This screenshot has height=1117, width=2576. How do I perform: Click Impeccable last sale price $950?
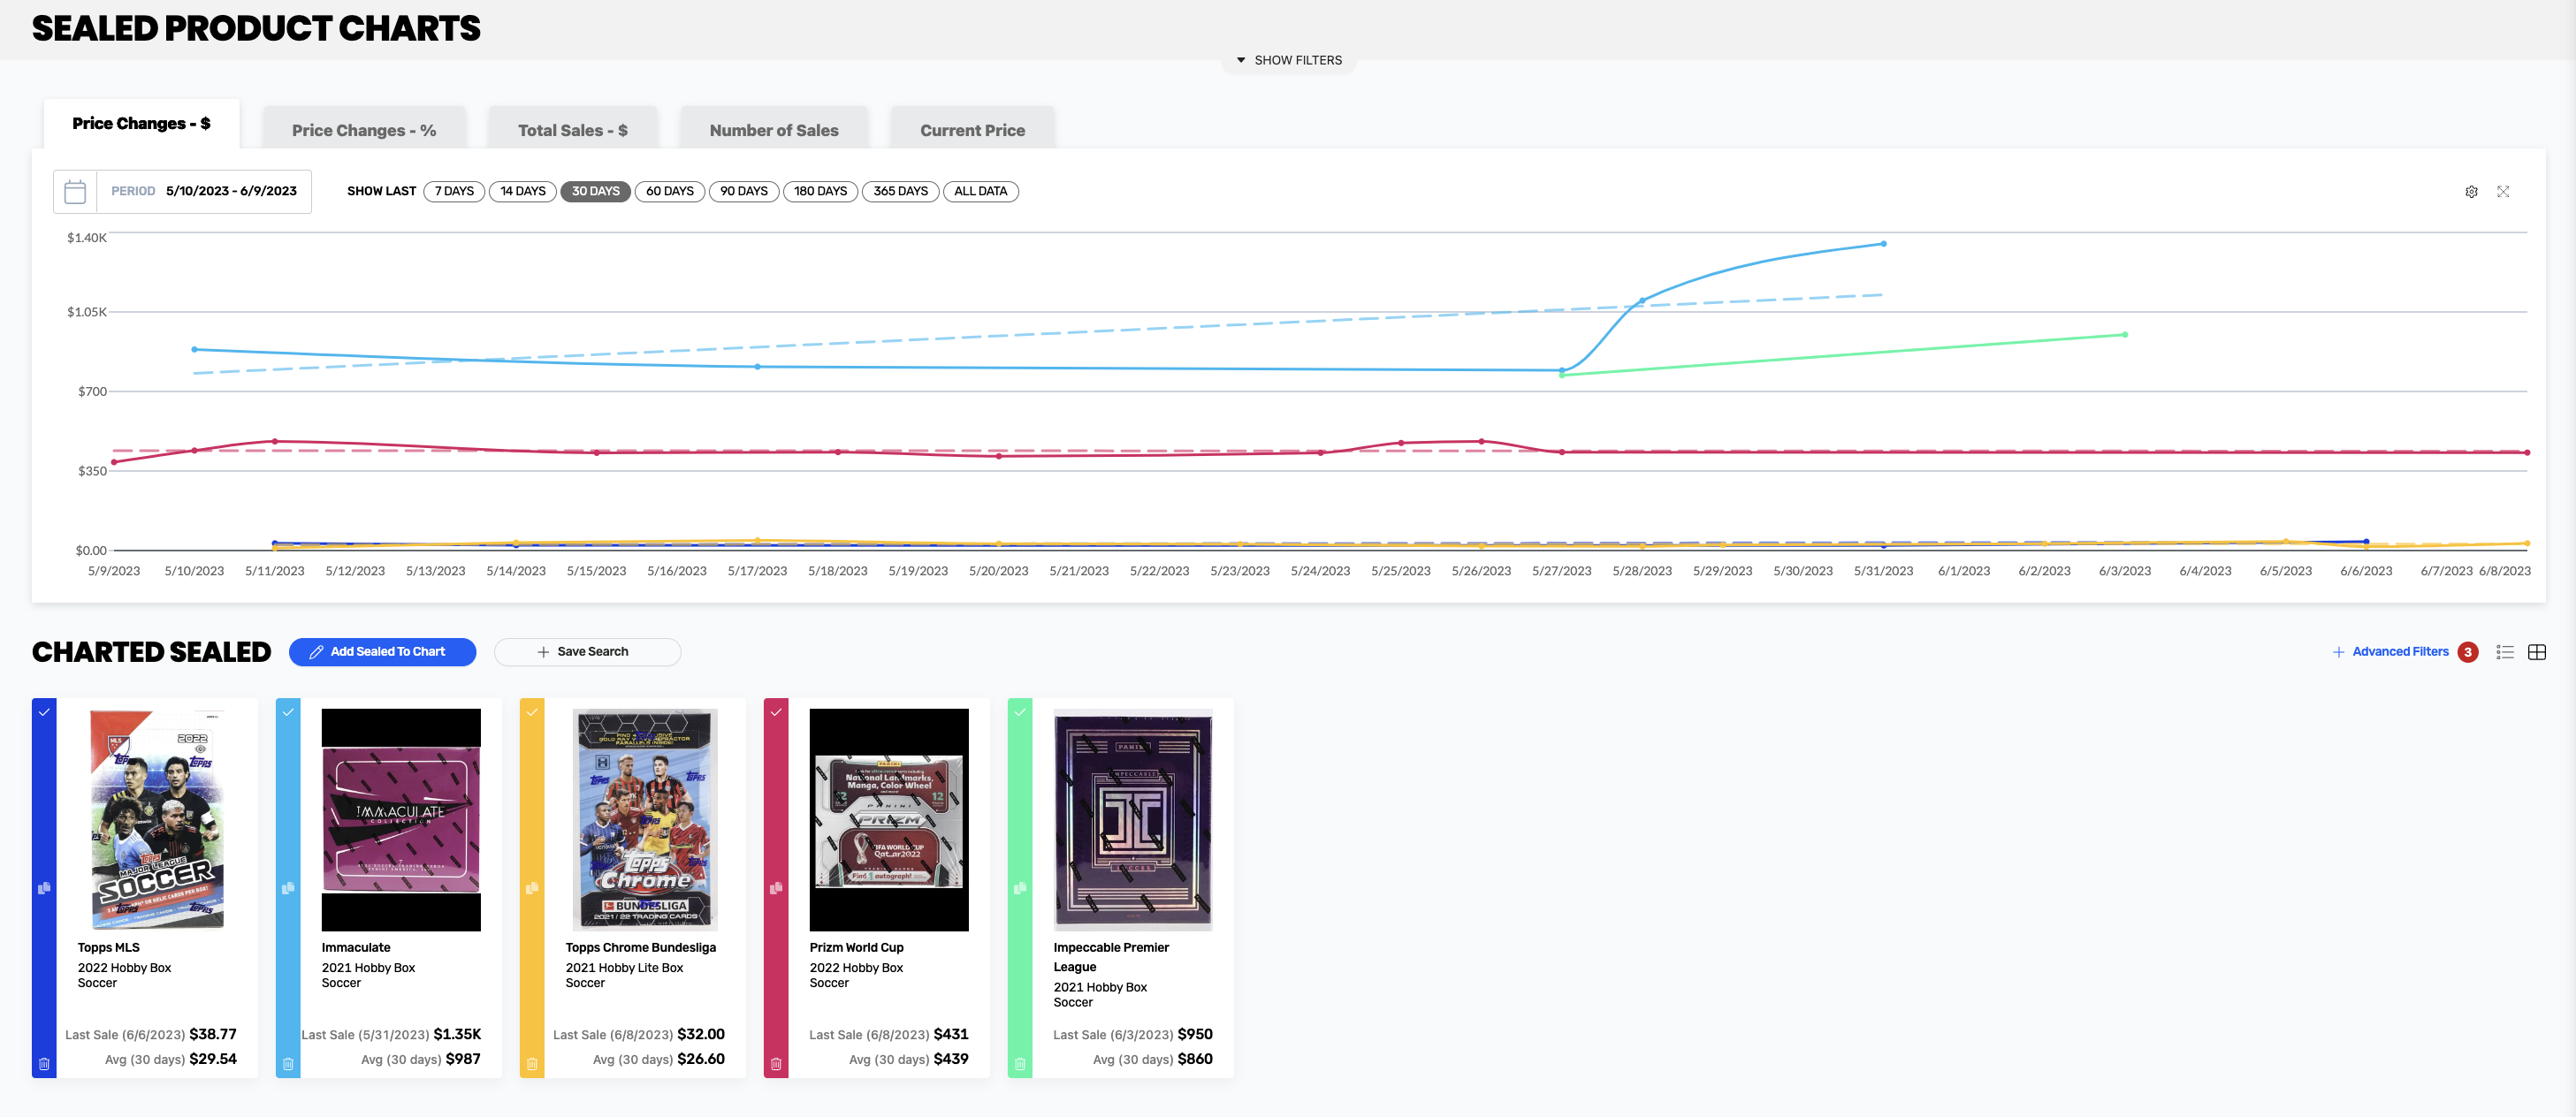click(x=1195, y=1034)
